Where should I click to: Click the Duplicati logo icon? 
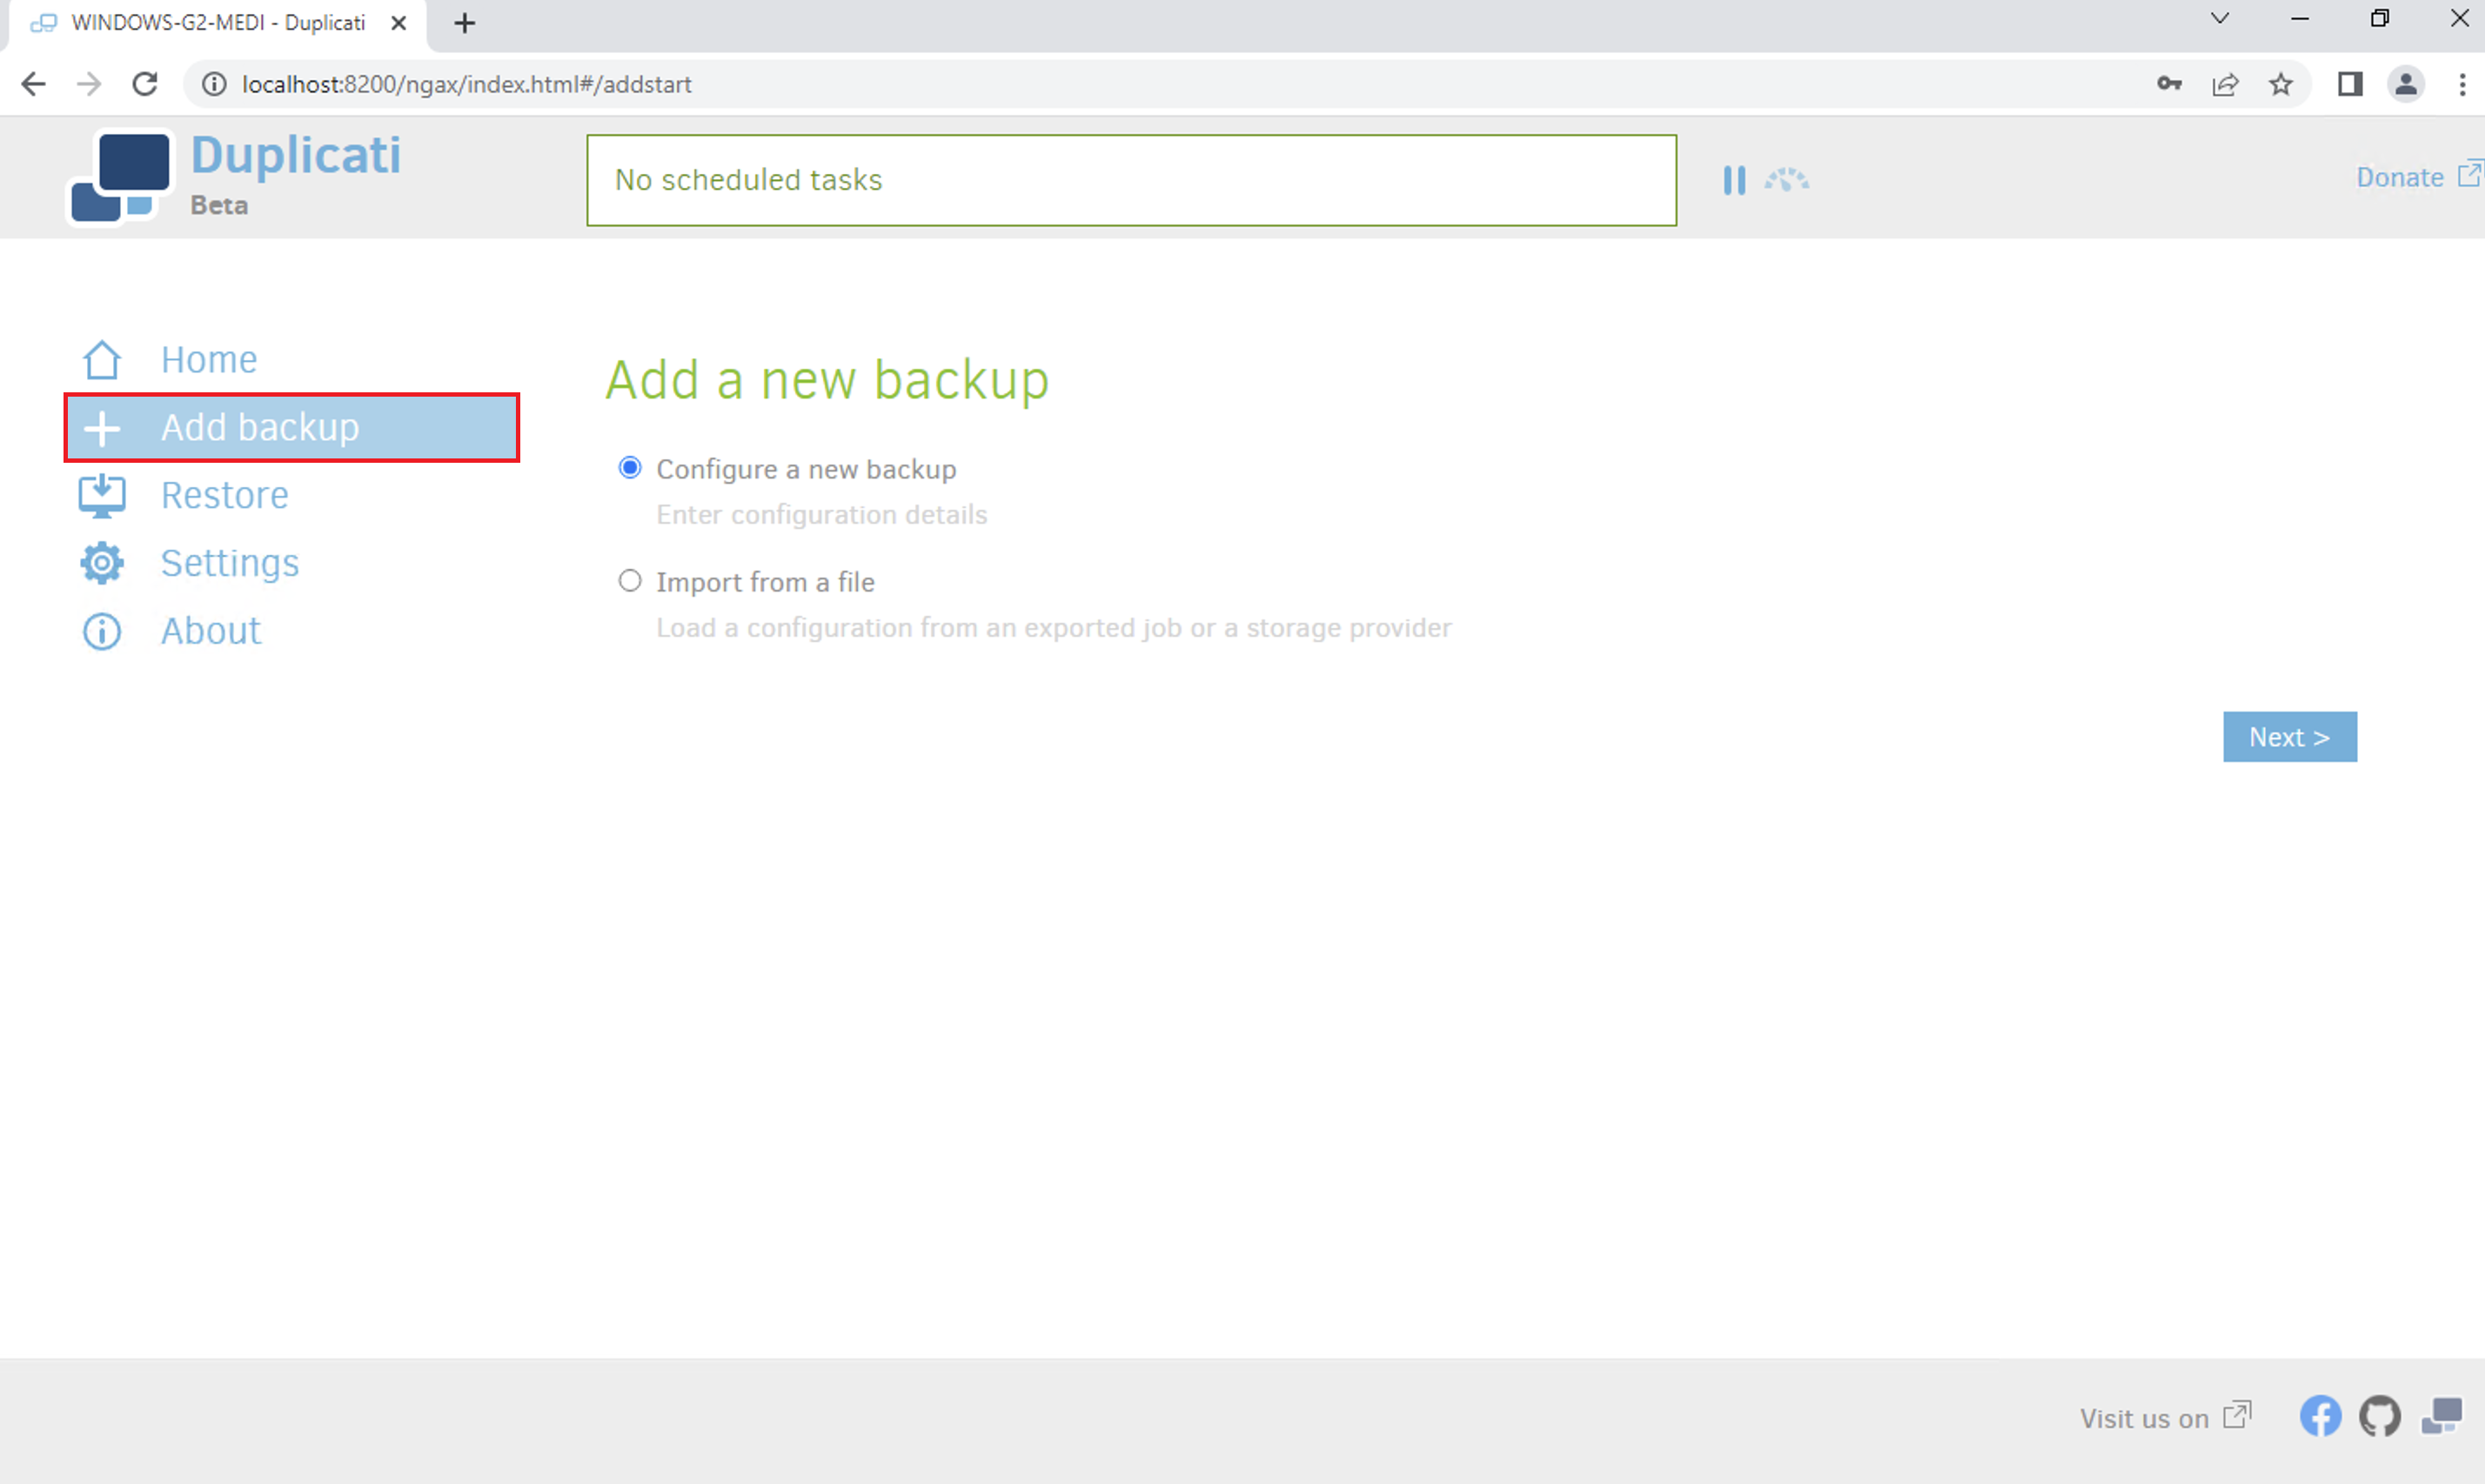[120, 177]
